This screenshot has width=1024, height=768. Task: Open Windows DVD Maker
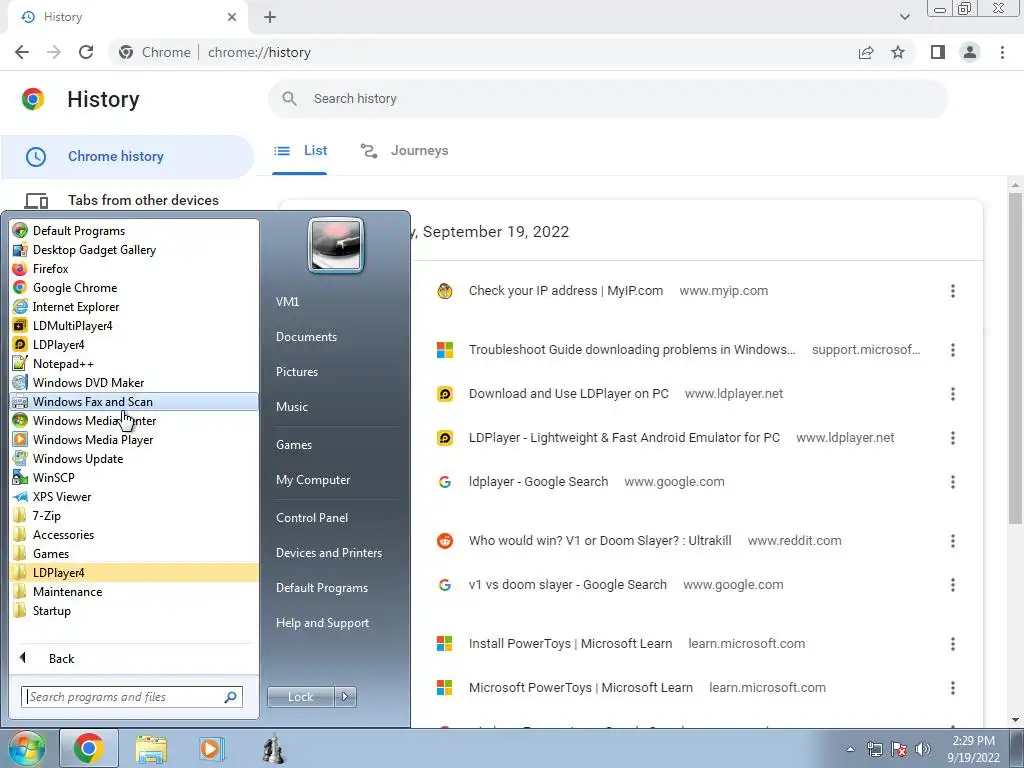click(x=134, y=383)
